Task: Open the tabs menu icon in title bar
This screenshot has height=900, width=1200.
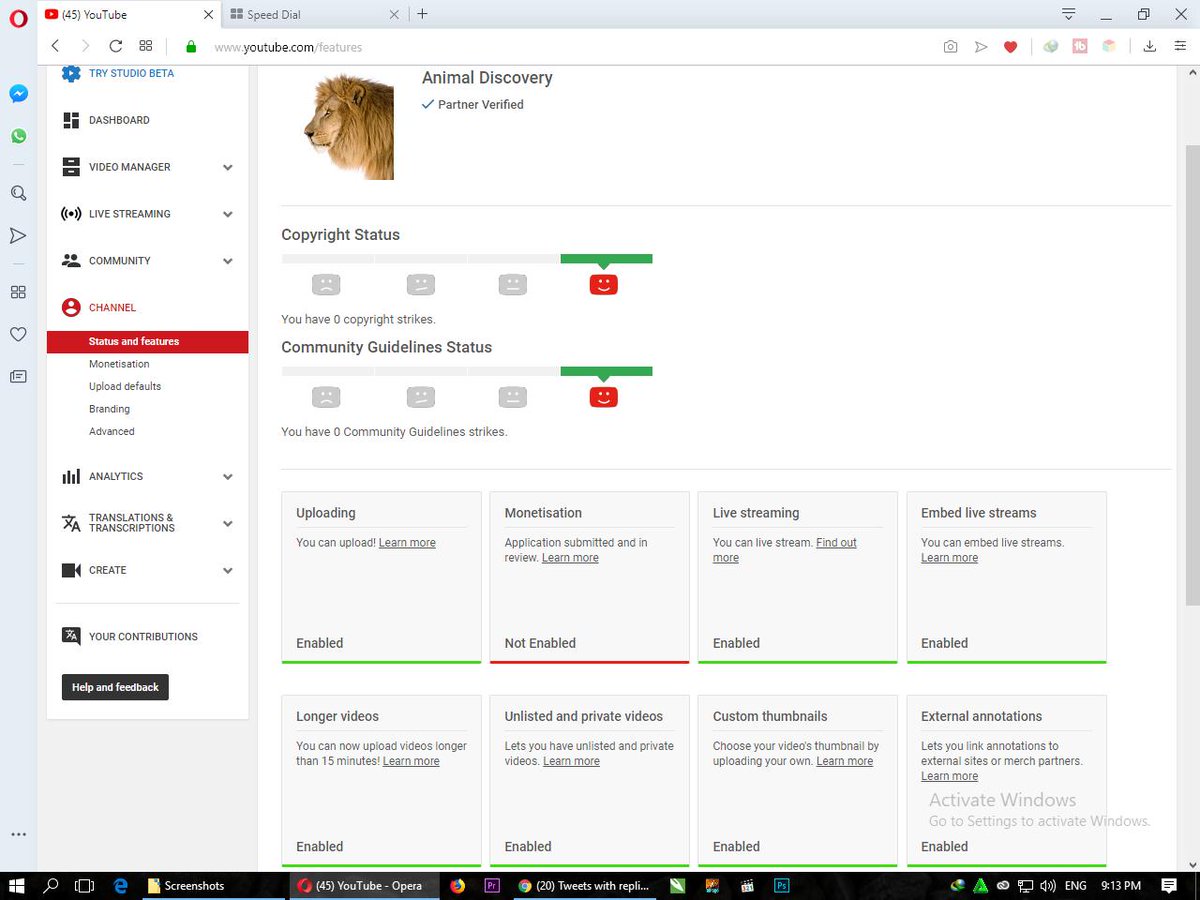Action: coord(1069,14)
